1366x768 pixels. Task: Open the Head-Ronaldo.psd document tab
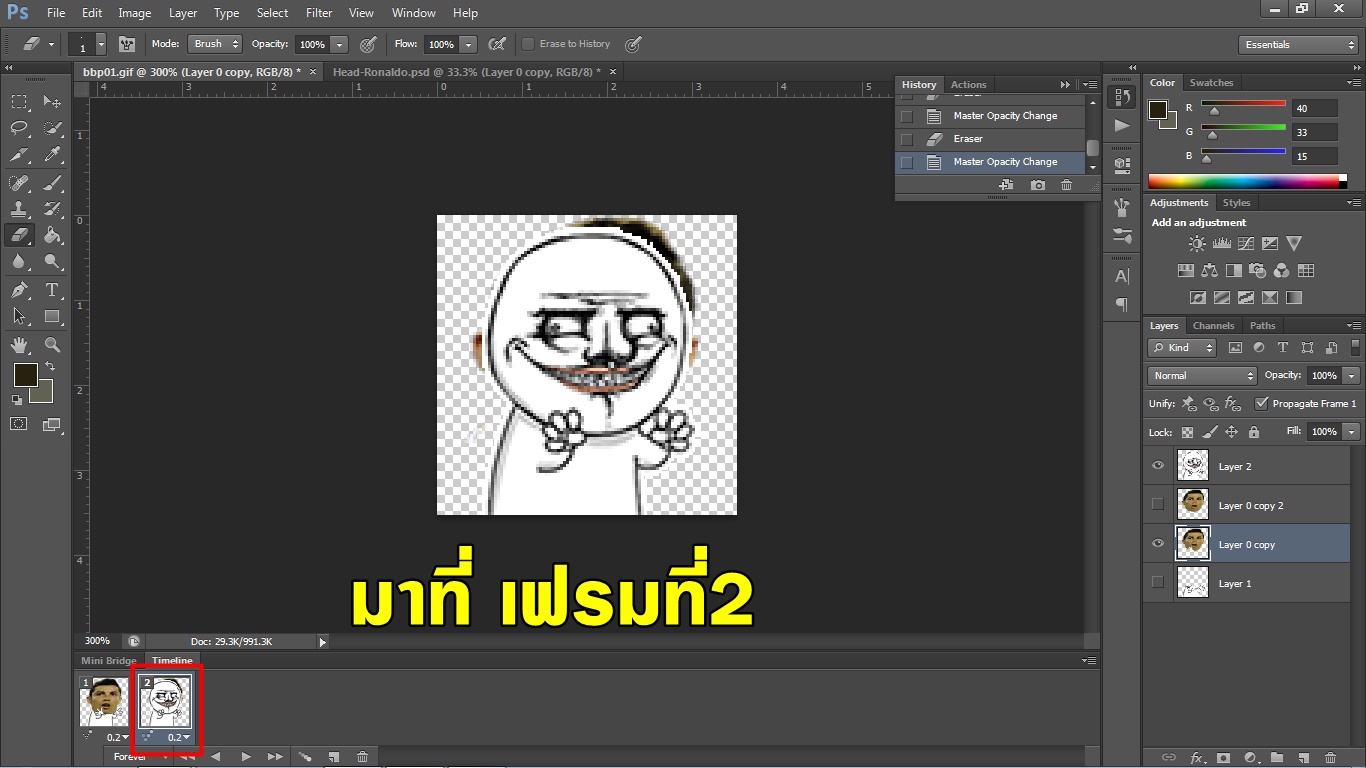(x=466, y=72)
